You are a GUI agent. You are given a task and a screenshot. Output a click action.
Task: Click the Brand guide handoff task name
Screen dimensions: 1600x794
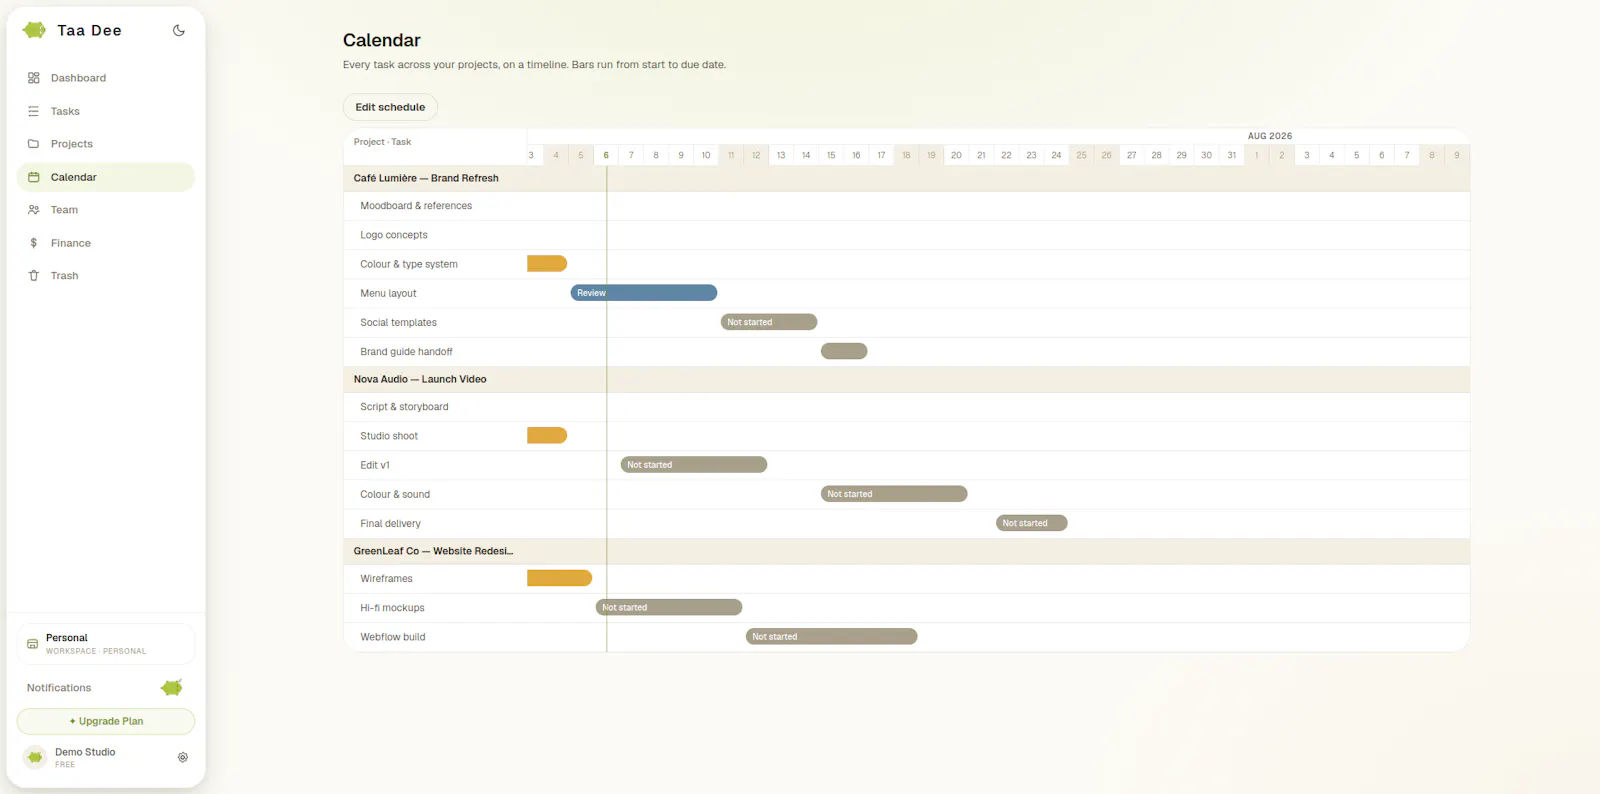(x=406, y=351)
